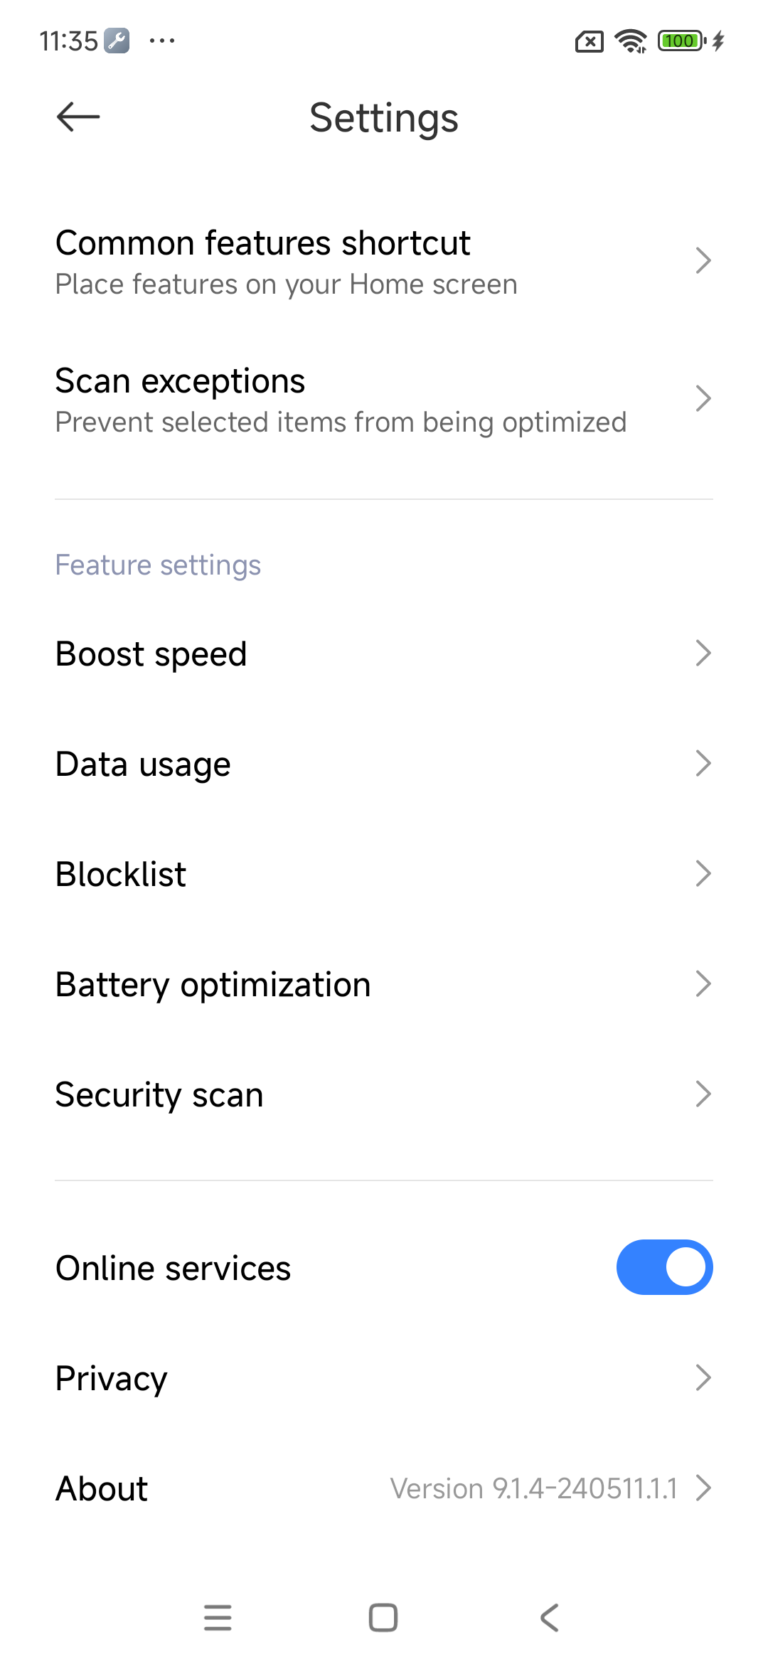This screenshot has height=1664, width=768.
Task: Open Privacy using its chevron arrow
Action: tap(703, 1378)
